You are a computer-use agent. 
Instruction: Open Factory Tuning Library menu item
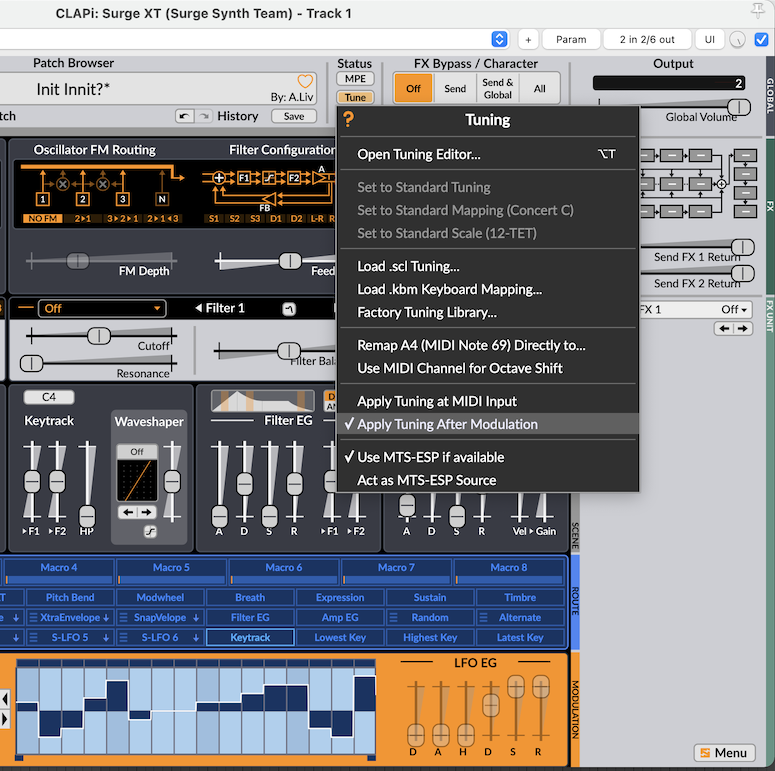click(488, 312)
